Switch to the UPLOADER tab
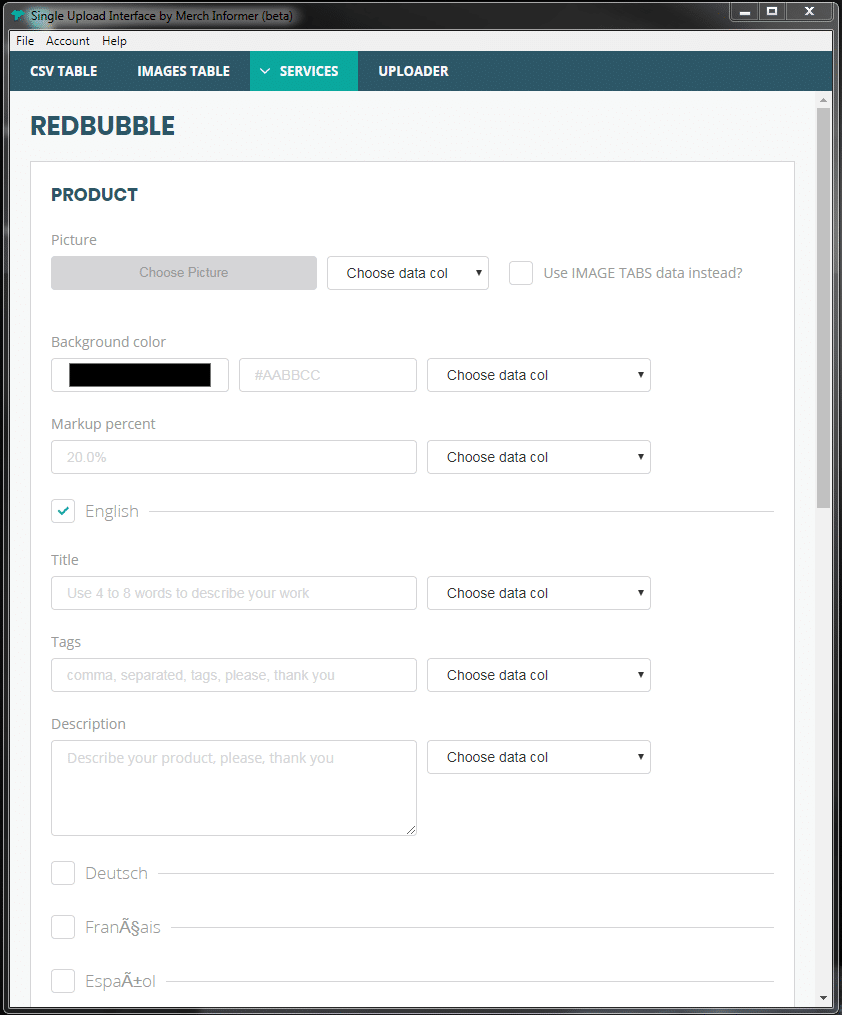Viewport: 842px width, 1015px height. tap(413, 71)
